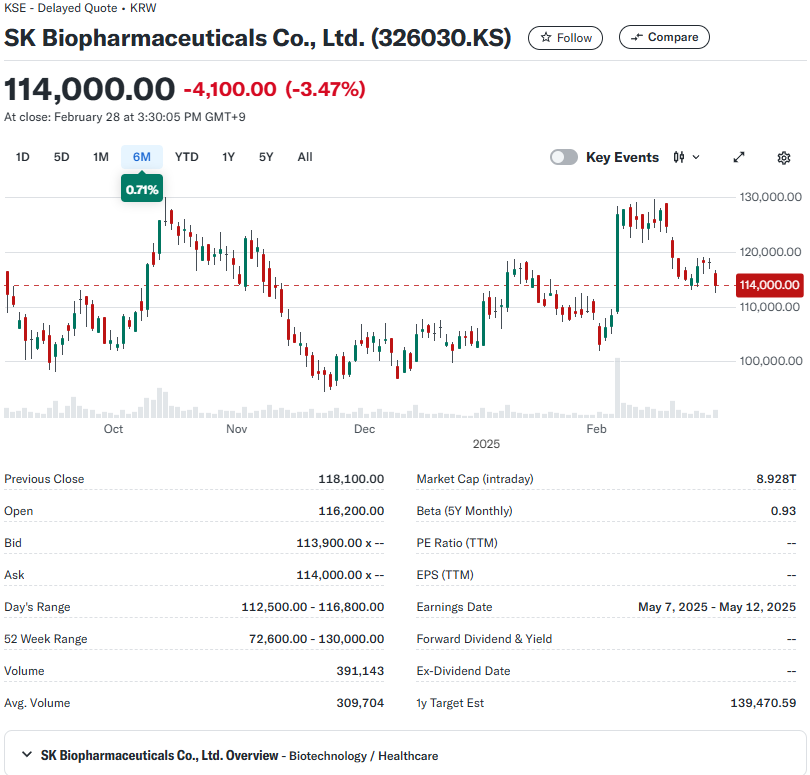Switch to the 5Y chart range
810x775 pixels.
(x=266, y=157)
